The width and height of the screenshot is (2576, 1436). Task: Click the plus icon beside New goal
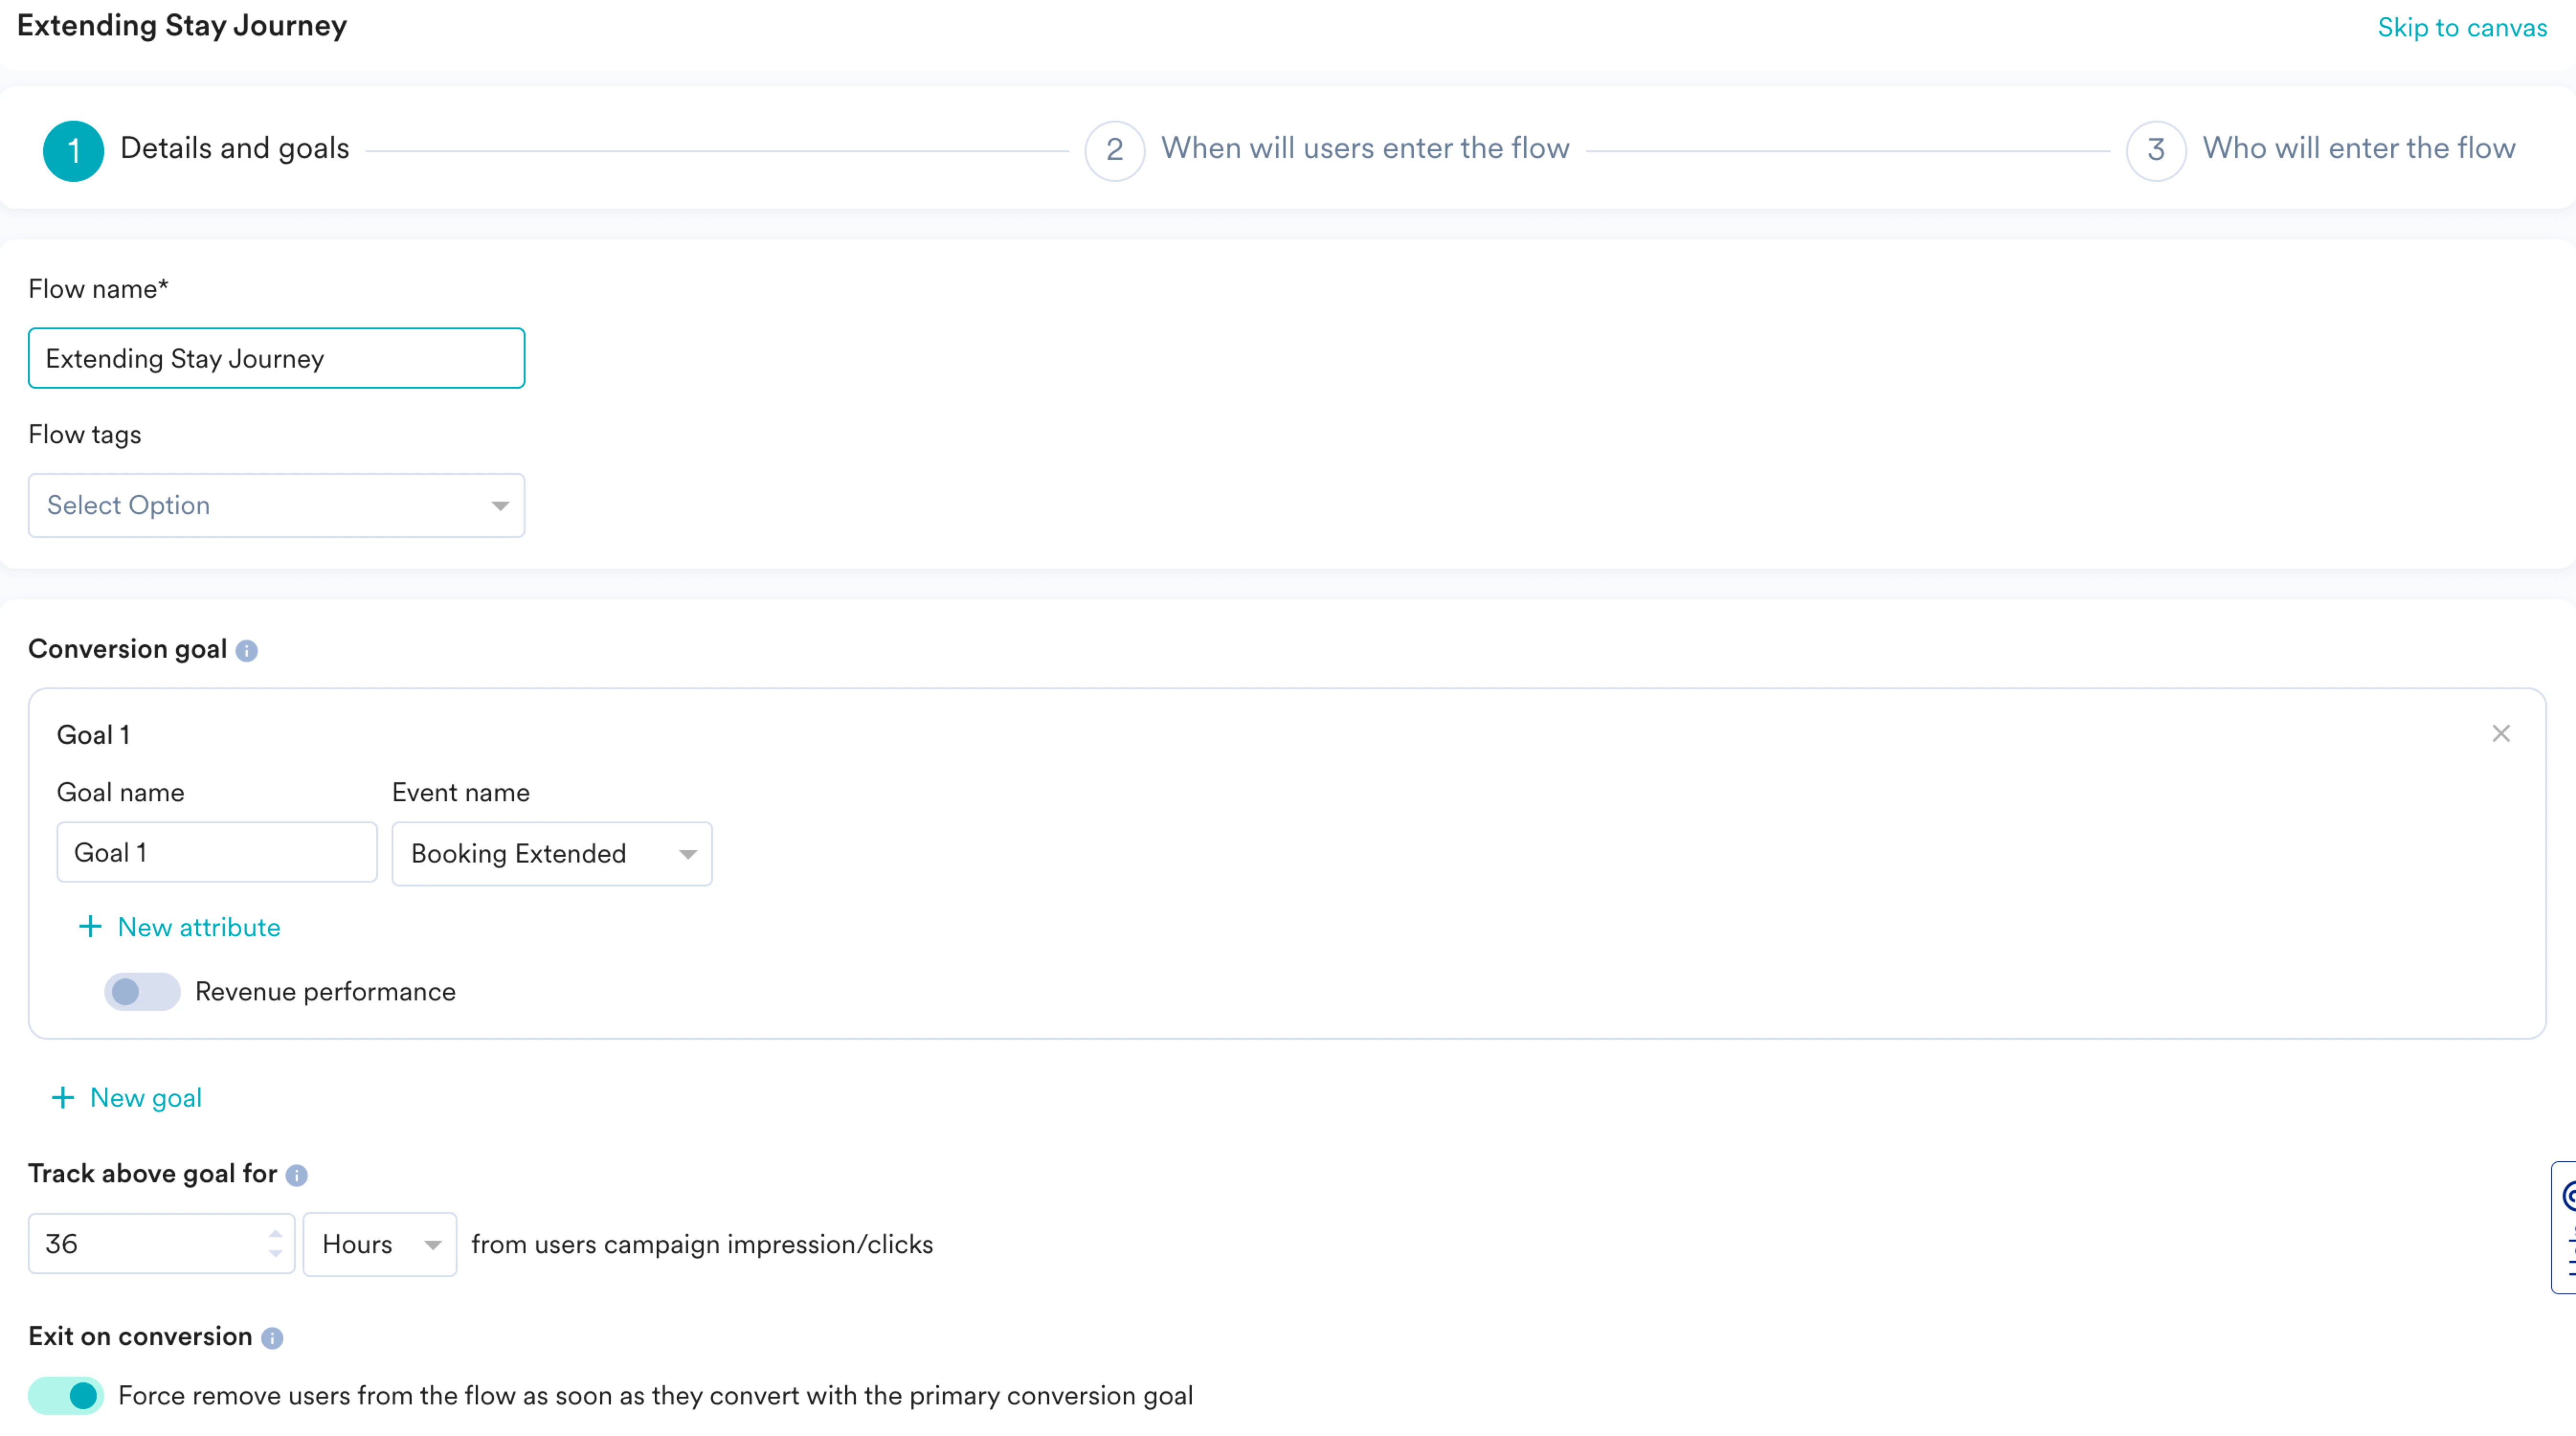[x=63, y=1098]
